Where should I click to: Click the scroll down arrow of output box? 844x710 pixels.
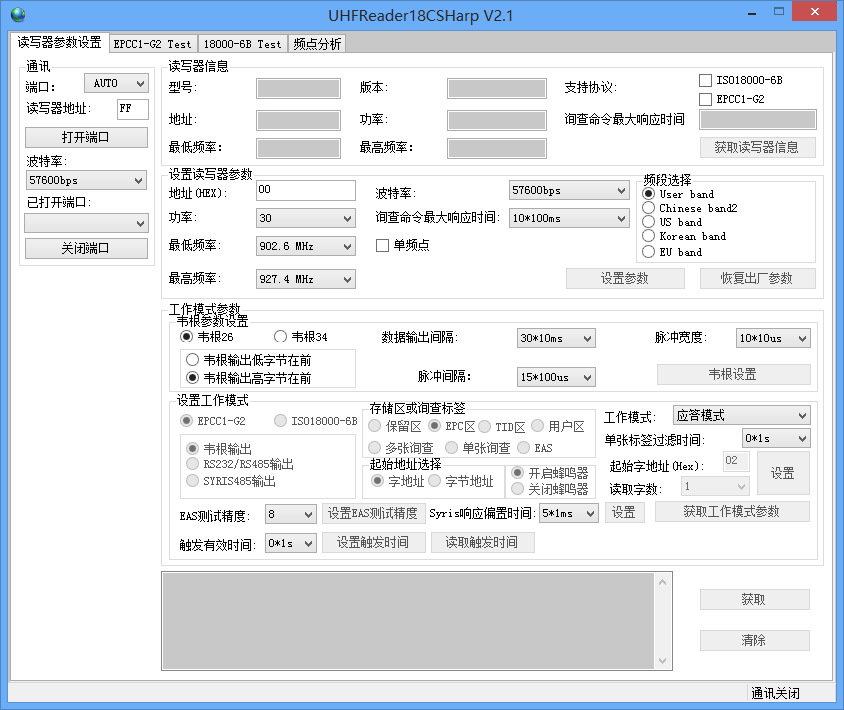click(663, 660)
